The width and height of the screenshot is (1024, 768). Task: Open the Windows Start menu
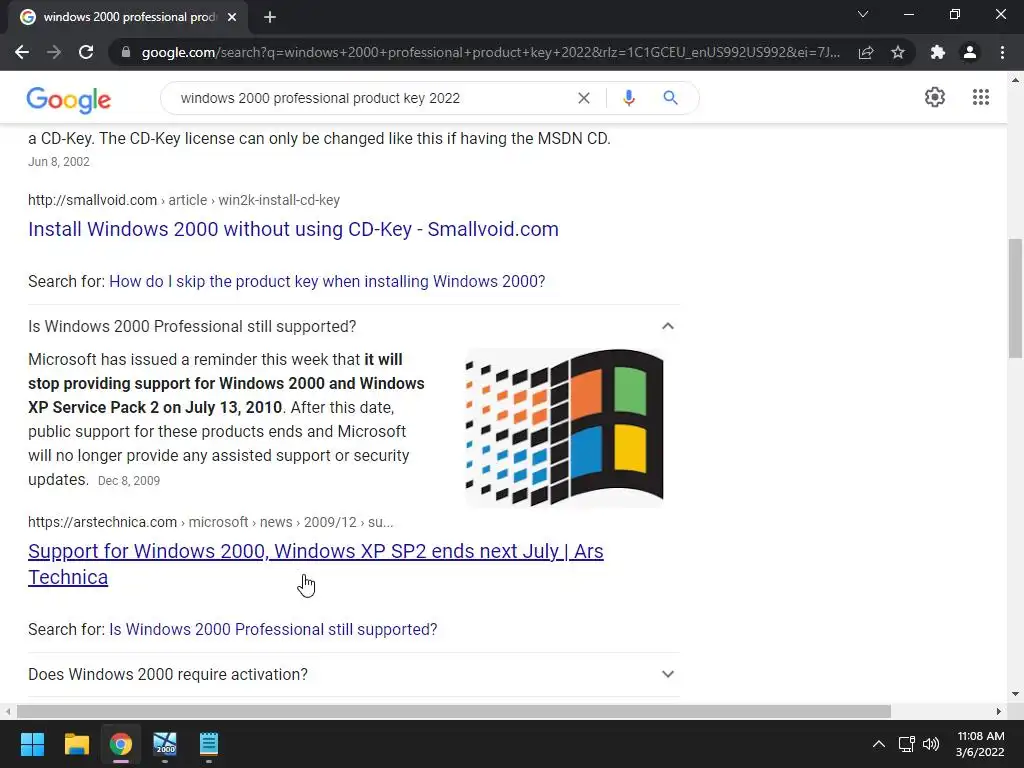click(x=32, y=744)
